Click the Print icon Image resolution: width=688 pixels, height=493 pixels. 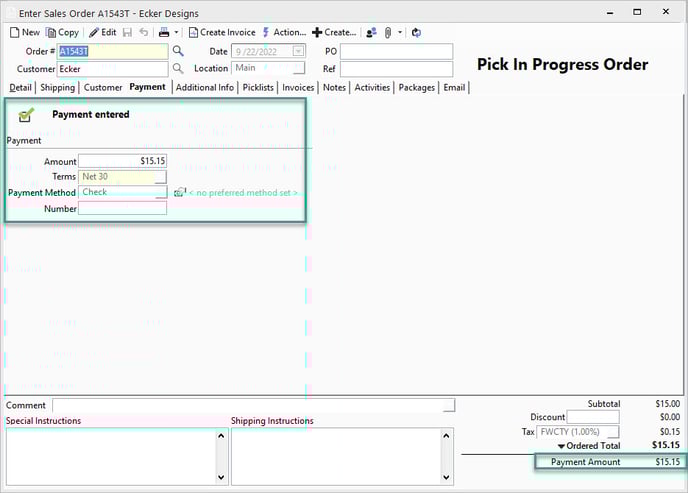[164, 32]
